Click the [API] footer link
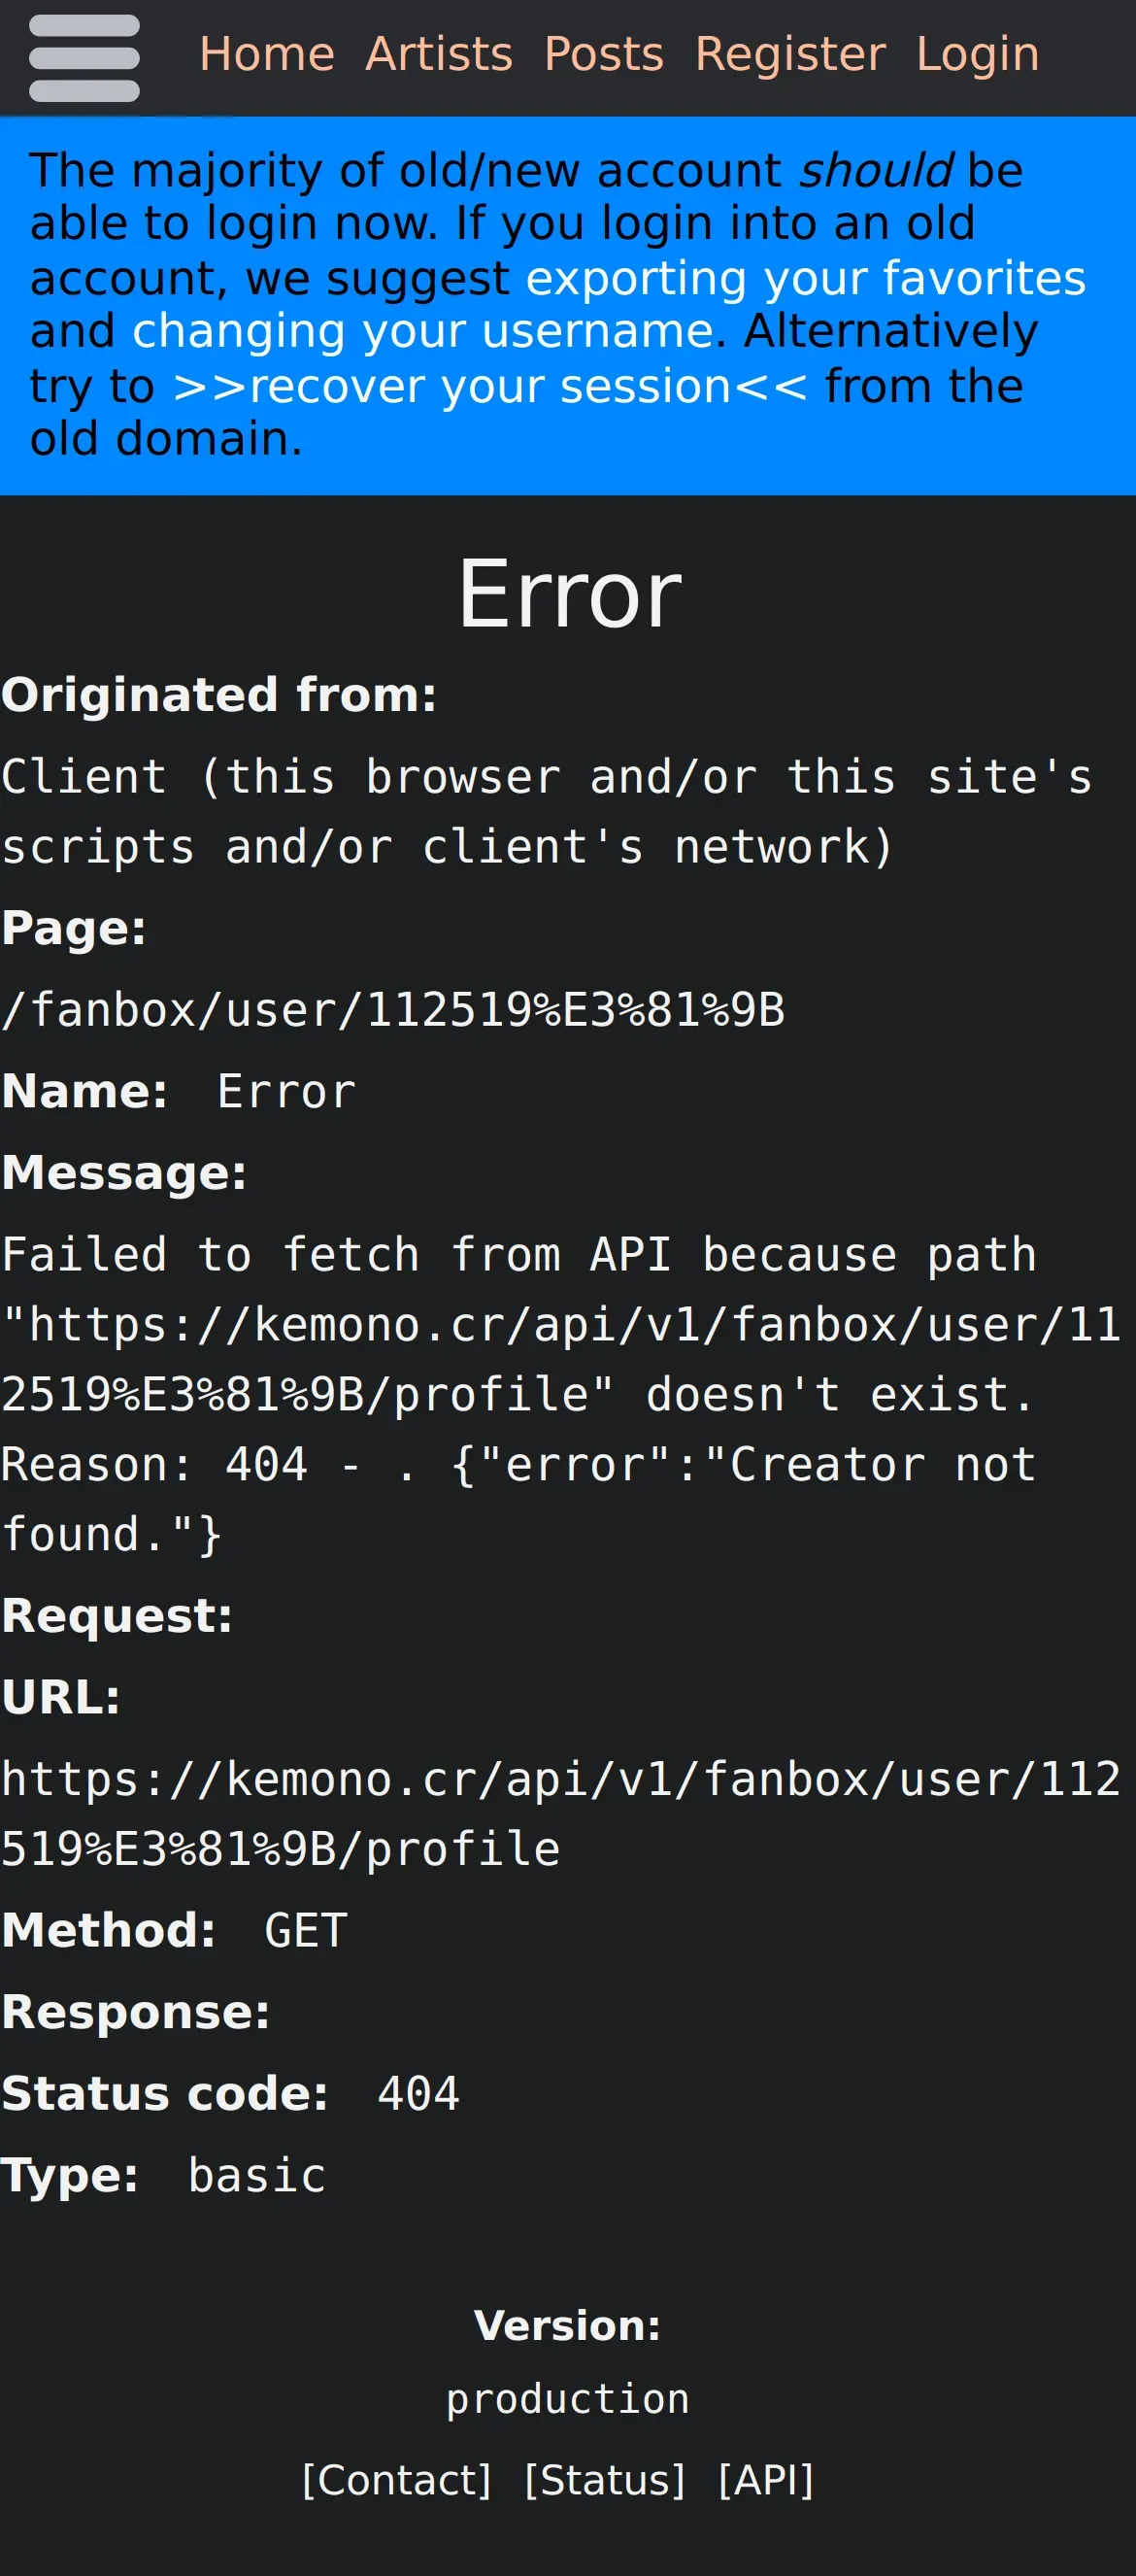Viewport: 1136px width, 2576px height. tap(766, 2480)
